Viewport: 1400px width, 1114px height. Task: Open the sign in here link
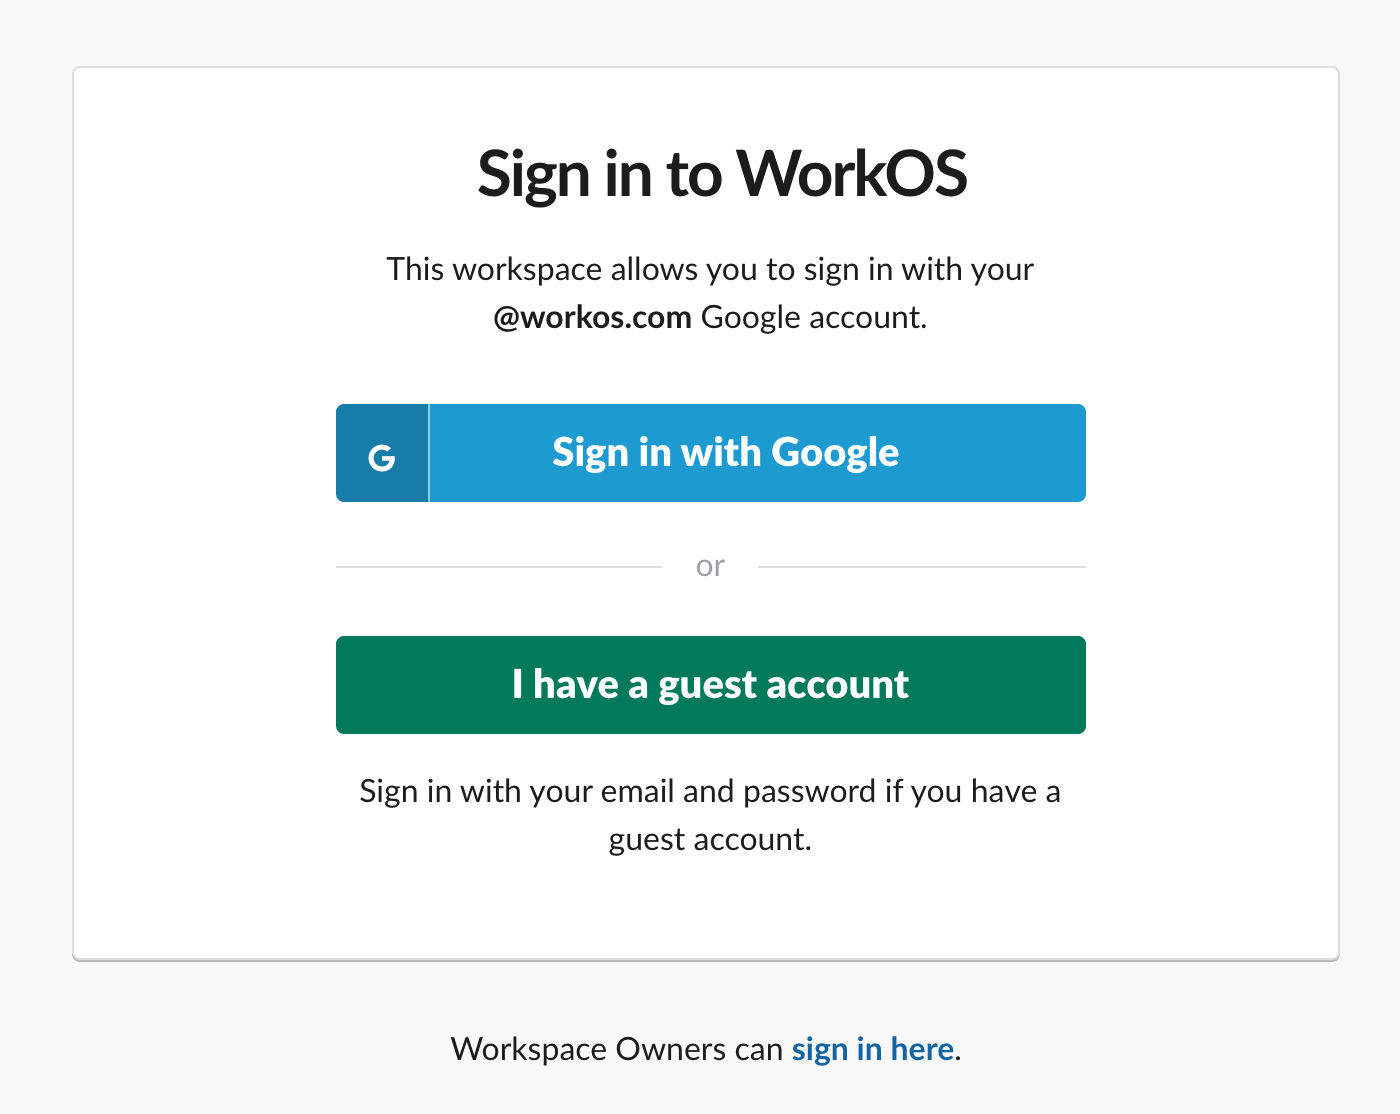[x=872, y=1049]
